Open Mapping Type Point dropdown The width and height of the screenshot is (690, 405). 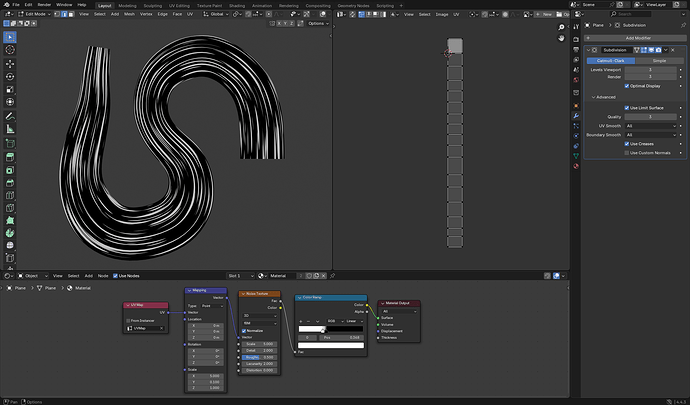click(212, 306)
